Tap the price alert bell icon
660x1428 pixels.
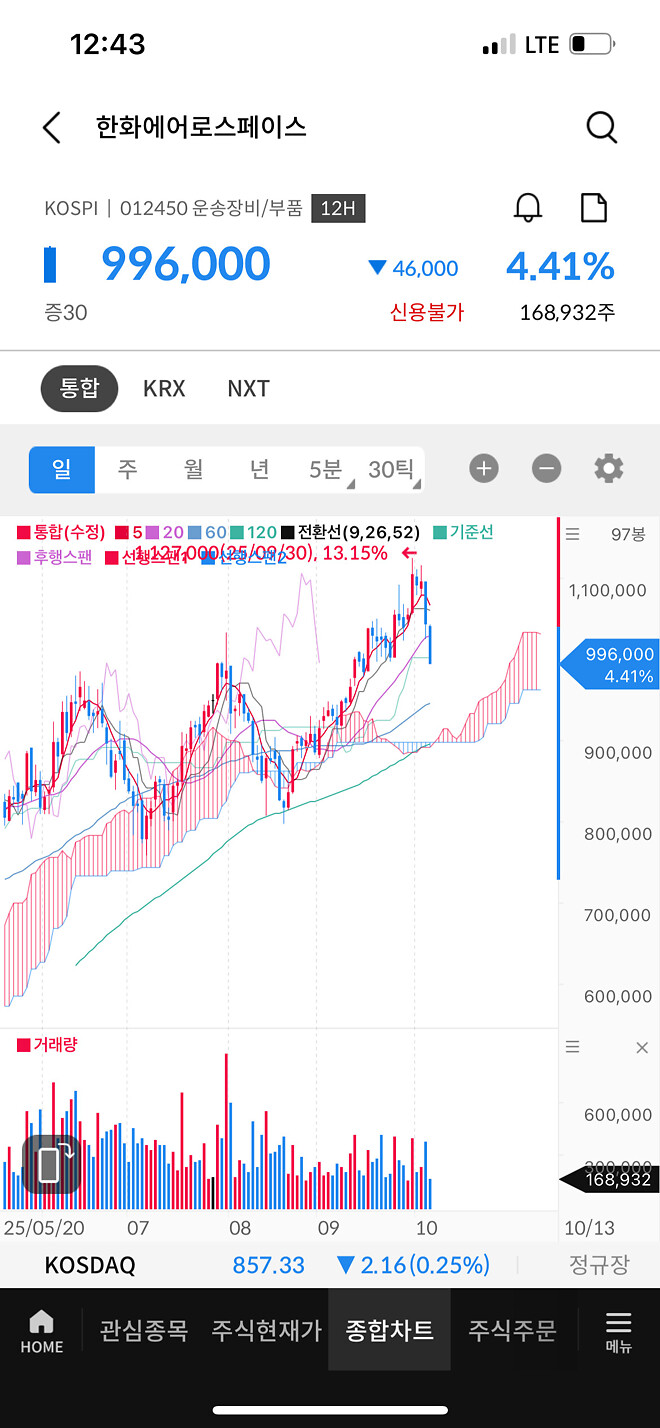tap(528, 208)
